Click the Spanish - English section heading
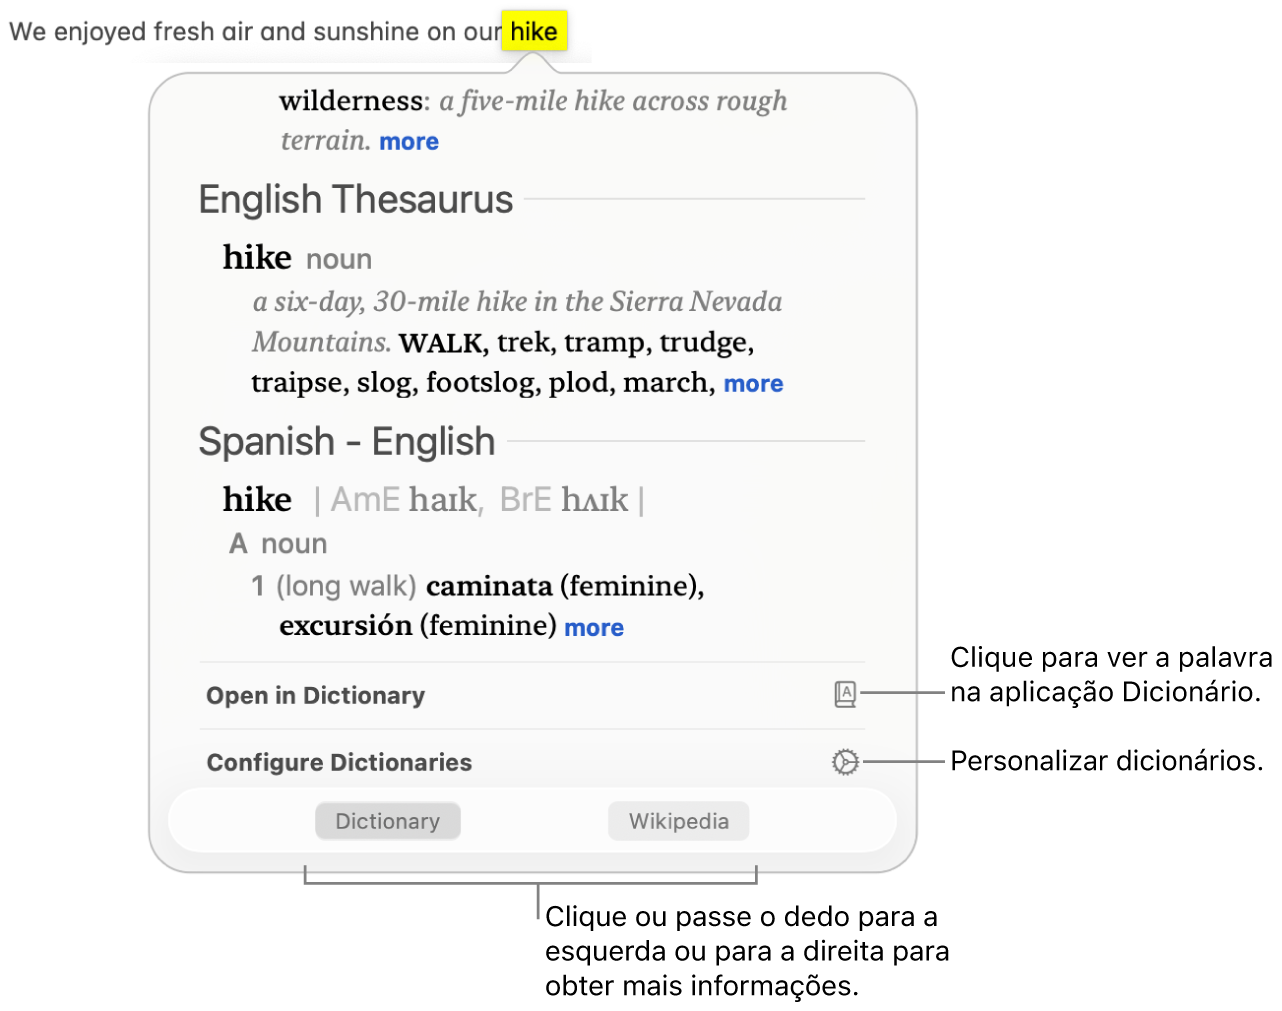 [x=346, y=441]
